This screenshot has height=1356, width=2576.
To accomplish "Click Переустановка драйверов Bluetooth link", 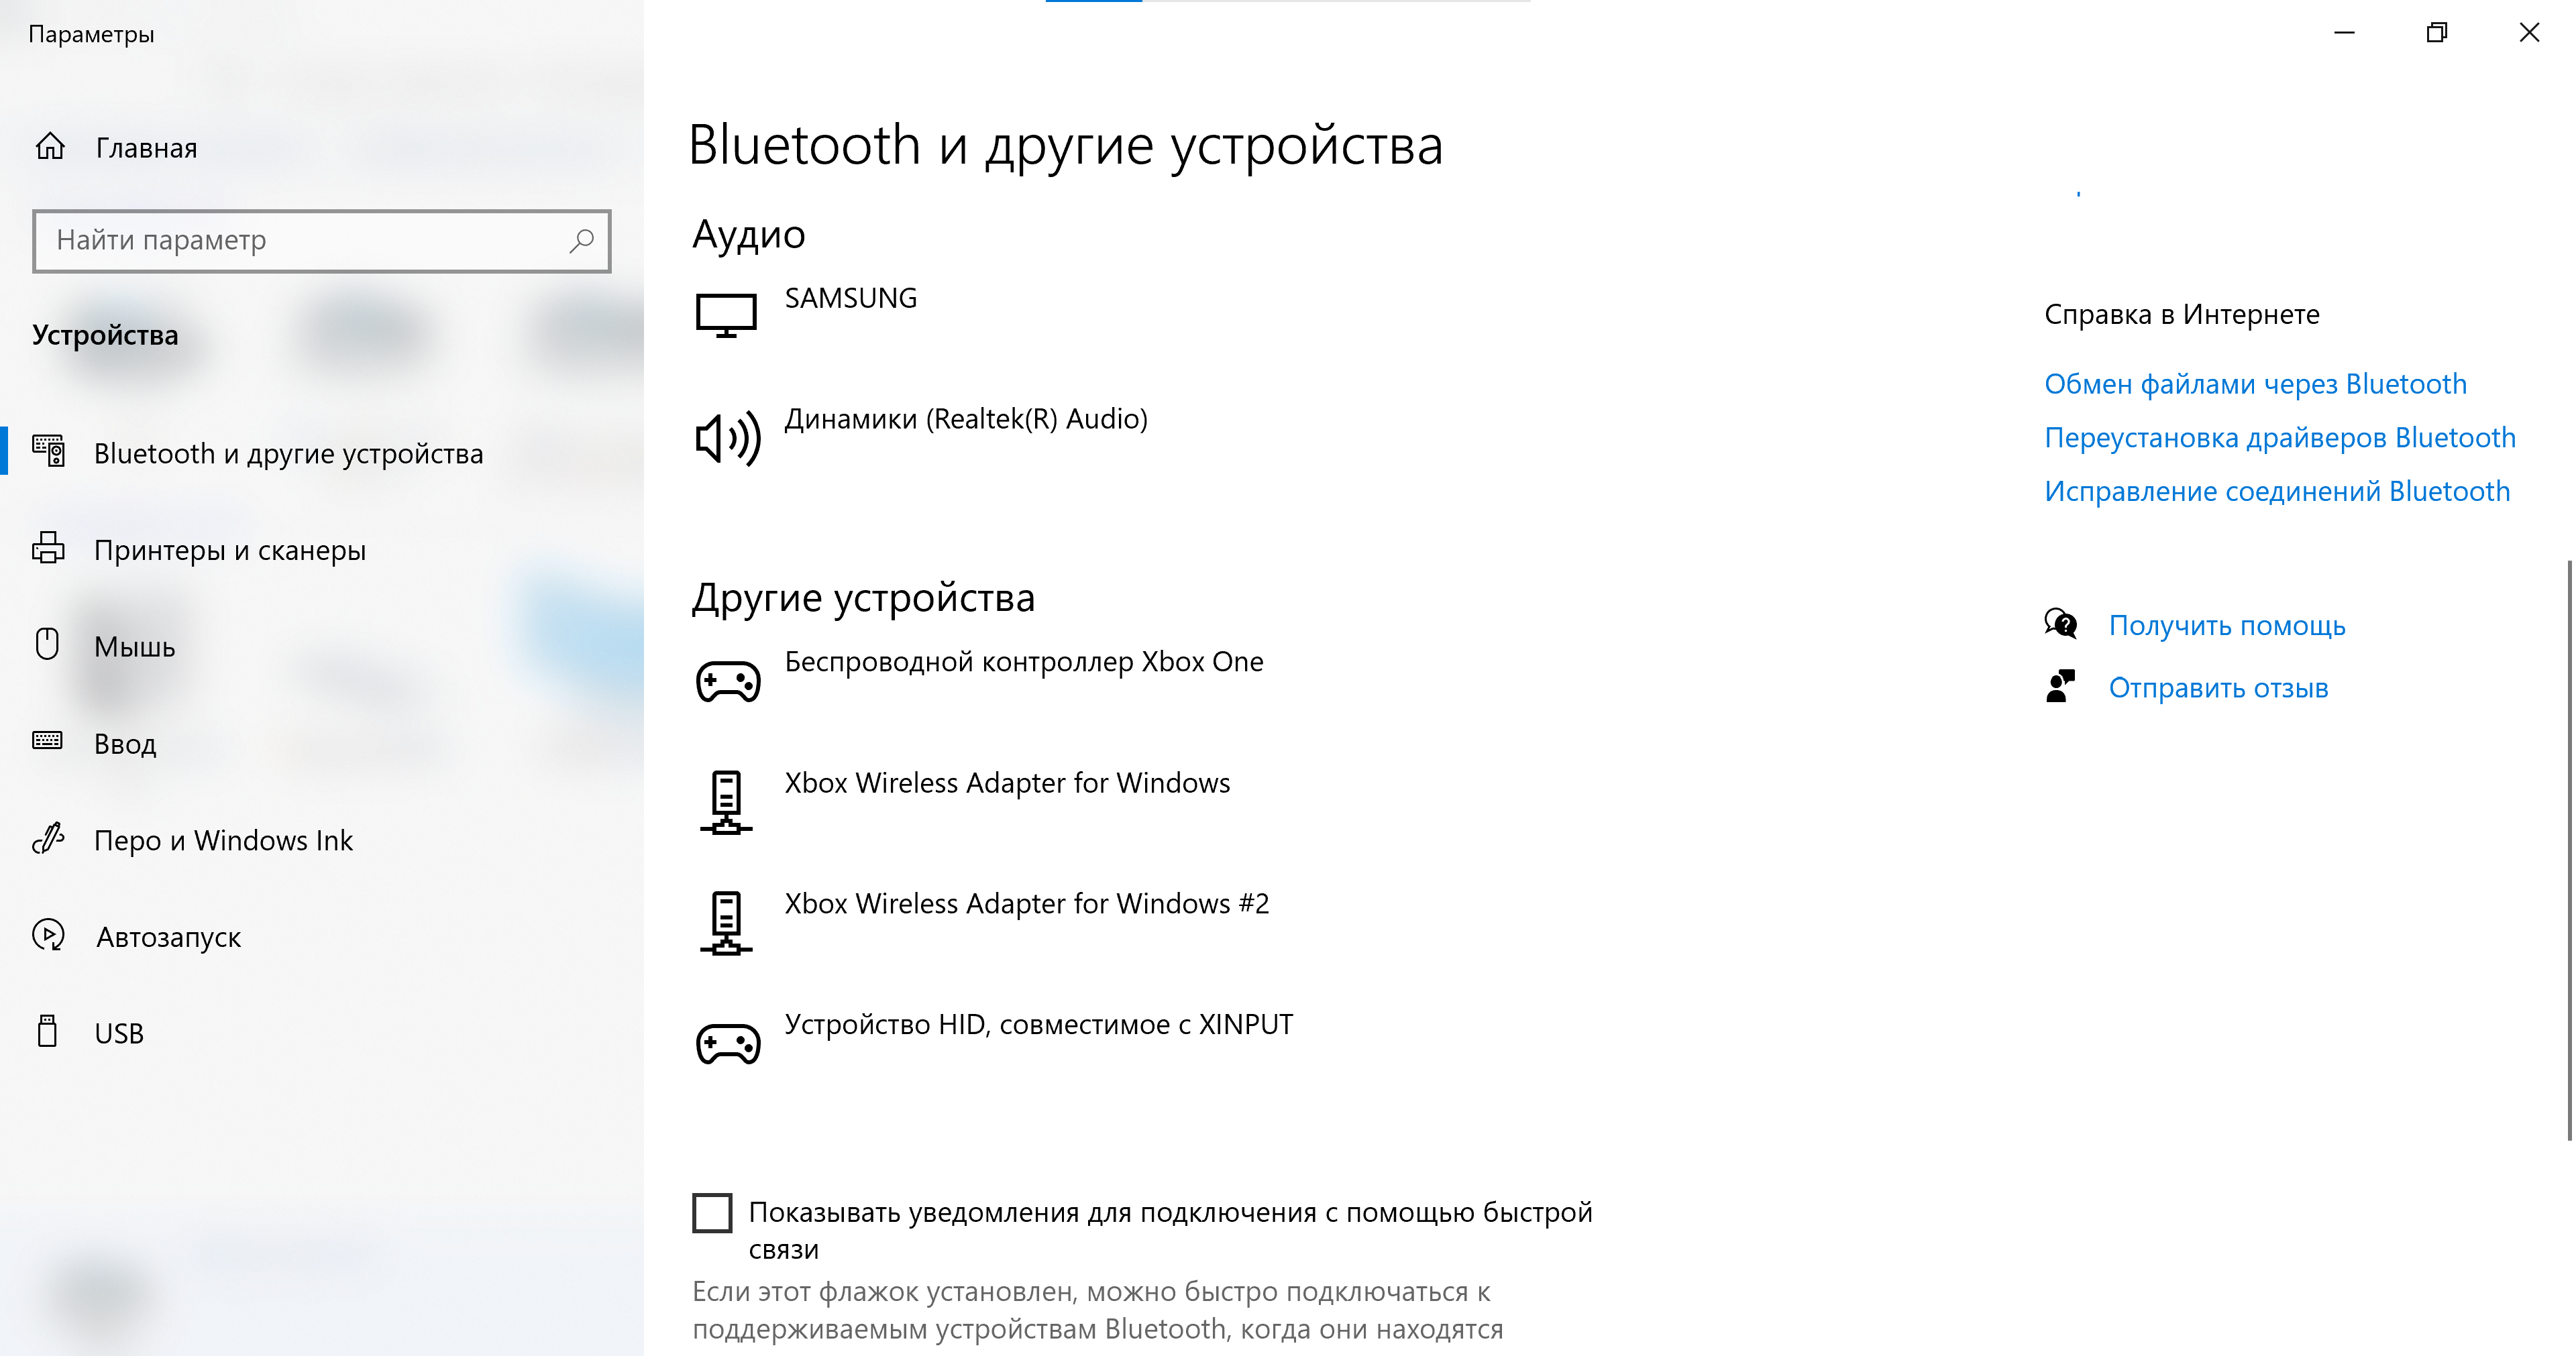I will (2279, 436).
